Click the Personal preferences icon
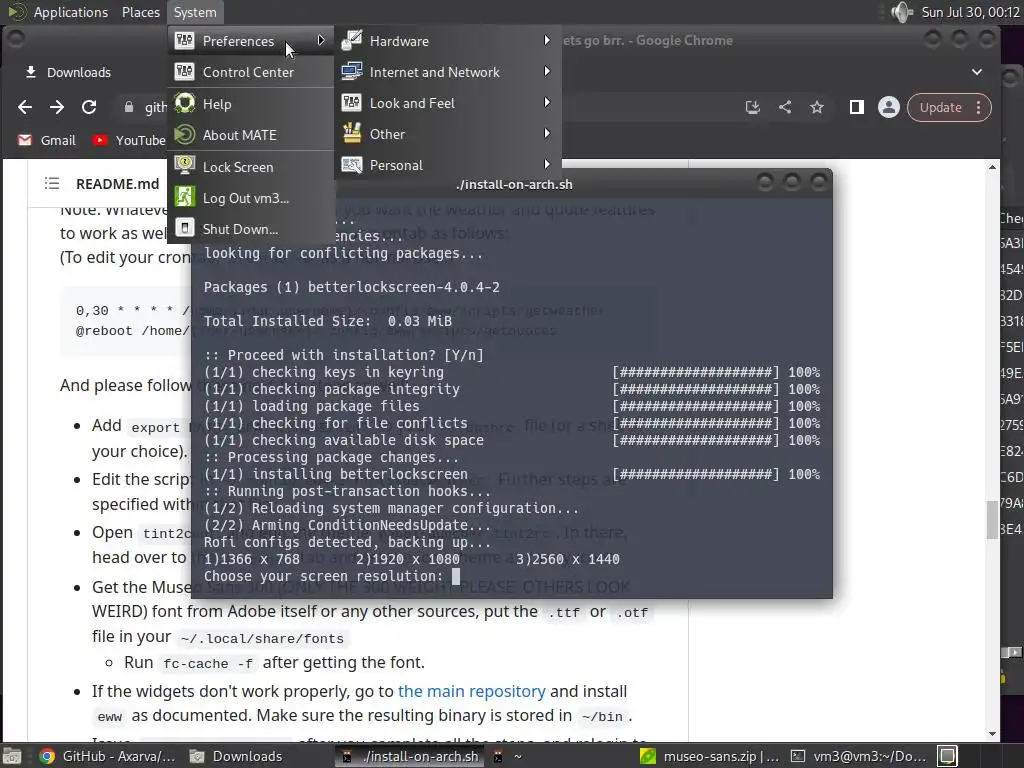This screenshot has width=1024, height=768. (351, 165)
